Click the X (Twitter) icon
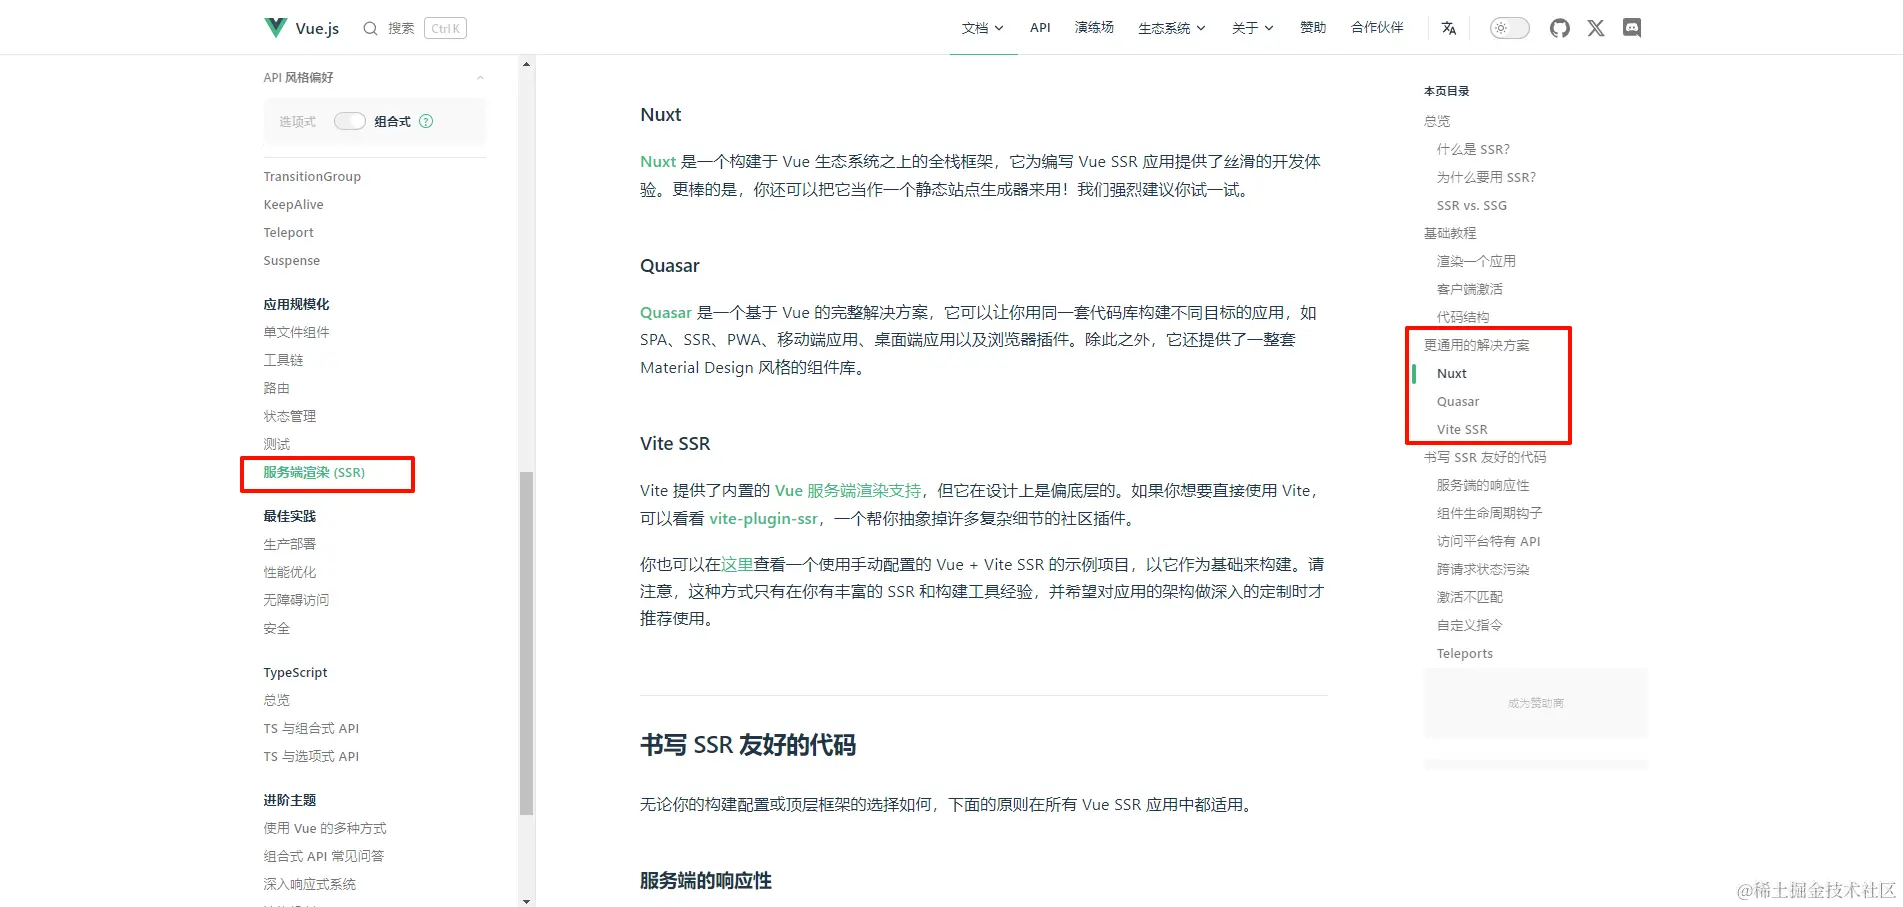The width and height of the screenshot is (1903, 907). [1595, 27]
